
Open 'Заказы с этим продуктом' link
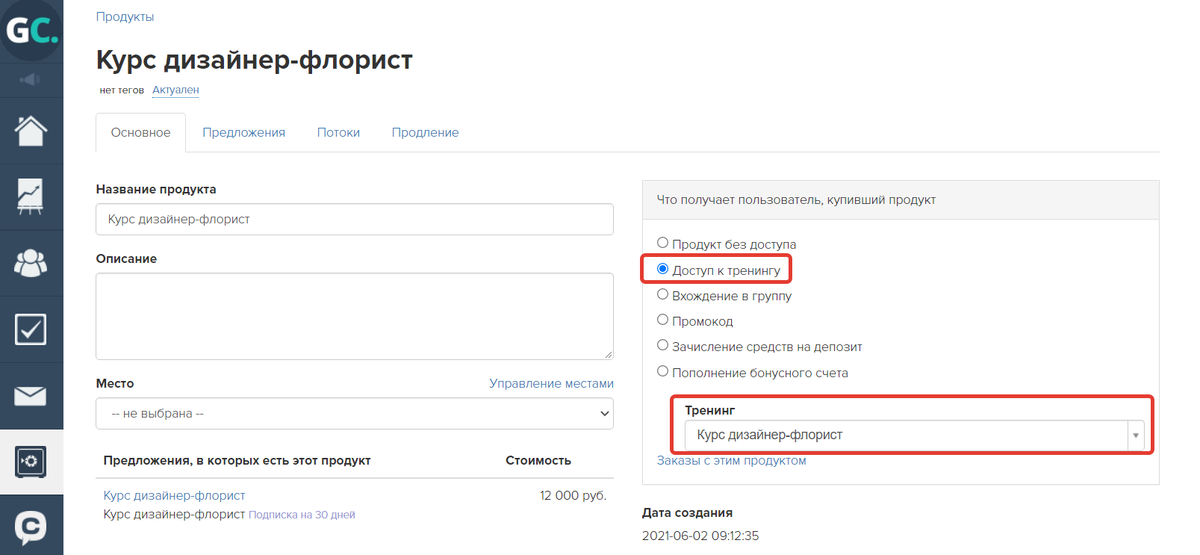tap(731, 461)
